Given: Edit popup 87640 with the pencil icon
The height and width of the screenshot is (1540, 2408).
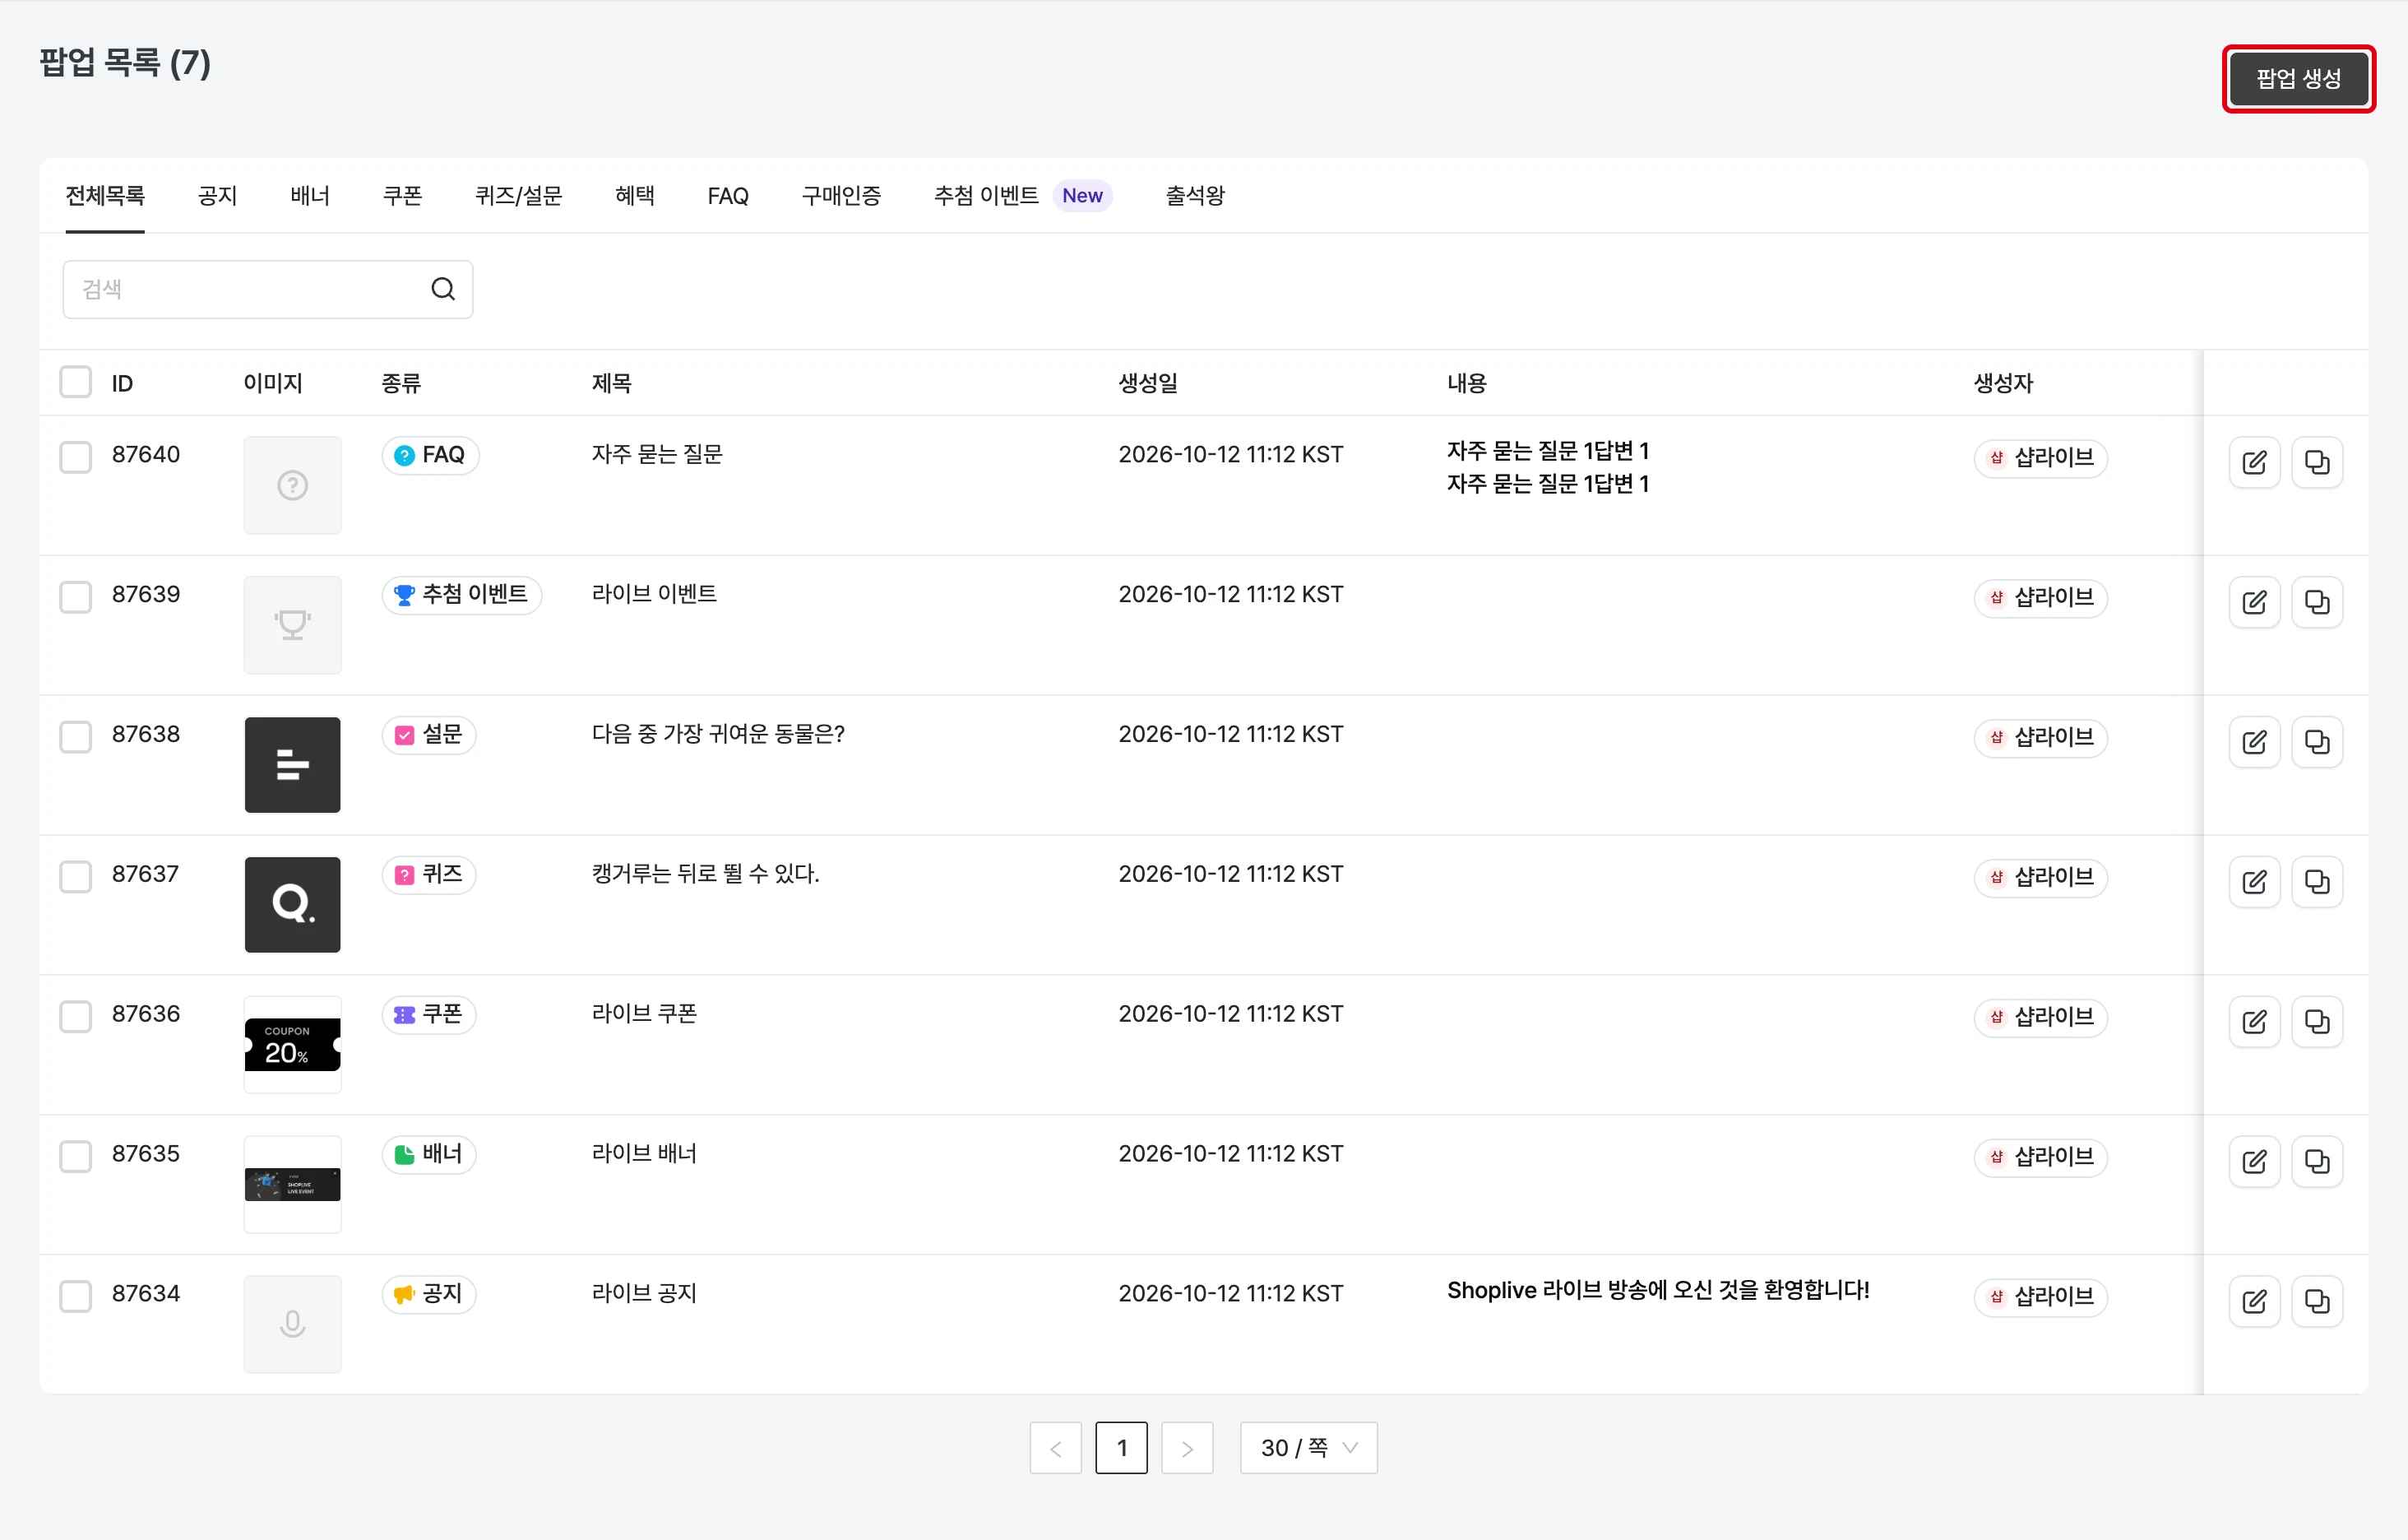Looking at the screenshot, I should [2254, 462].
